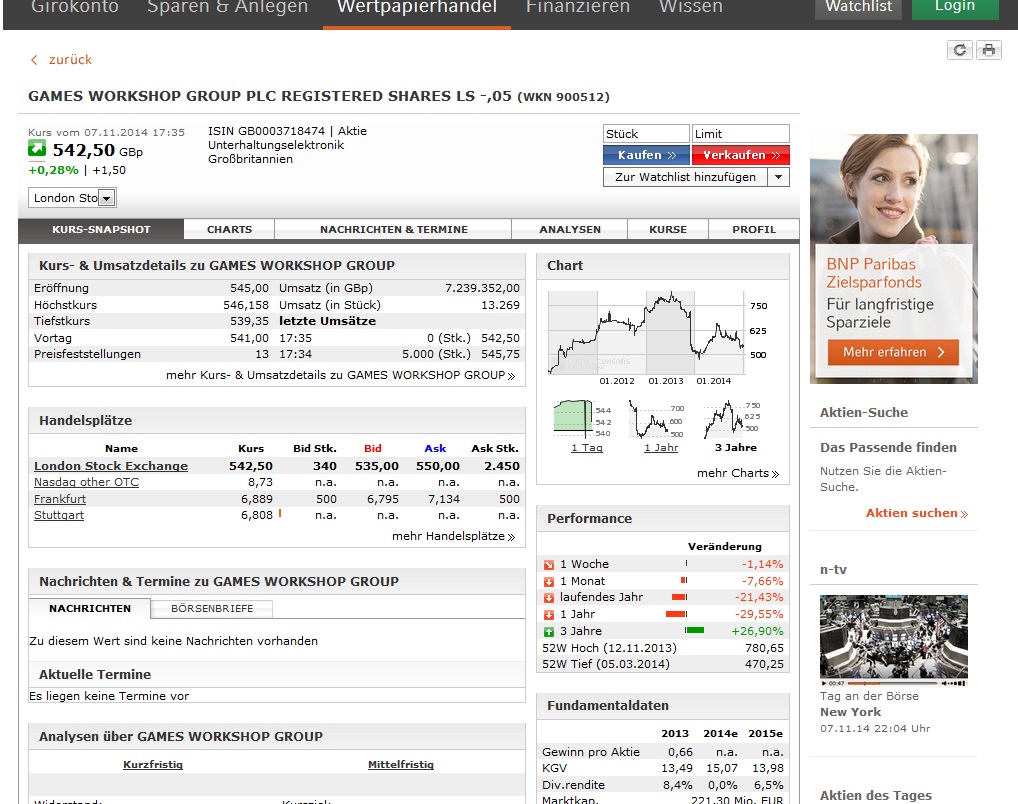The width and height of the screenshot is (1018, 804).
Task: Switch to the Kurse tab
Action: coord(668,229)
